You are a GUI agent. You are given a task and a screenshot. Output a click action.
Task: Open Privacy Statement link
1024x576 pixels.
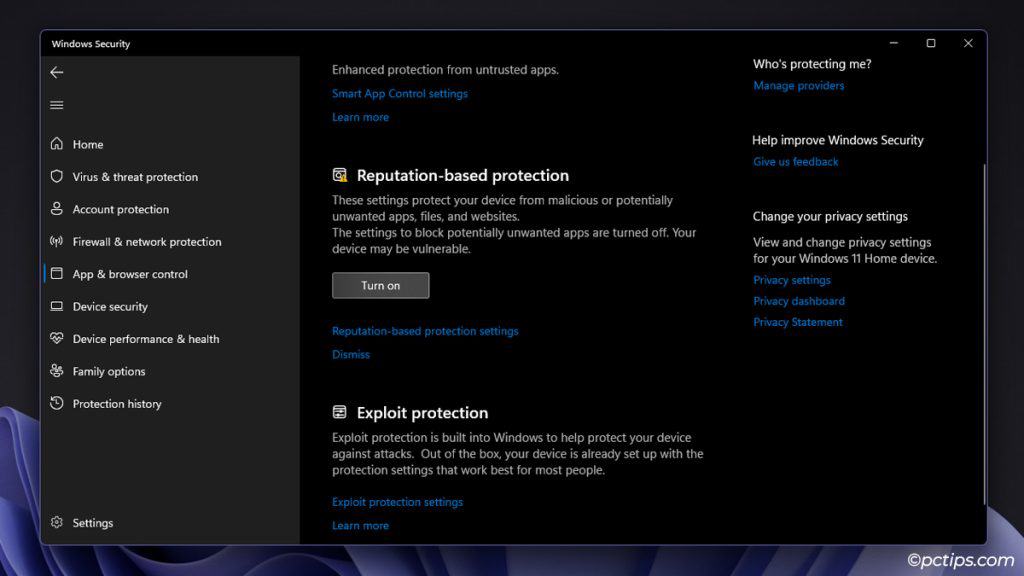(797, 322)
